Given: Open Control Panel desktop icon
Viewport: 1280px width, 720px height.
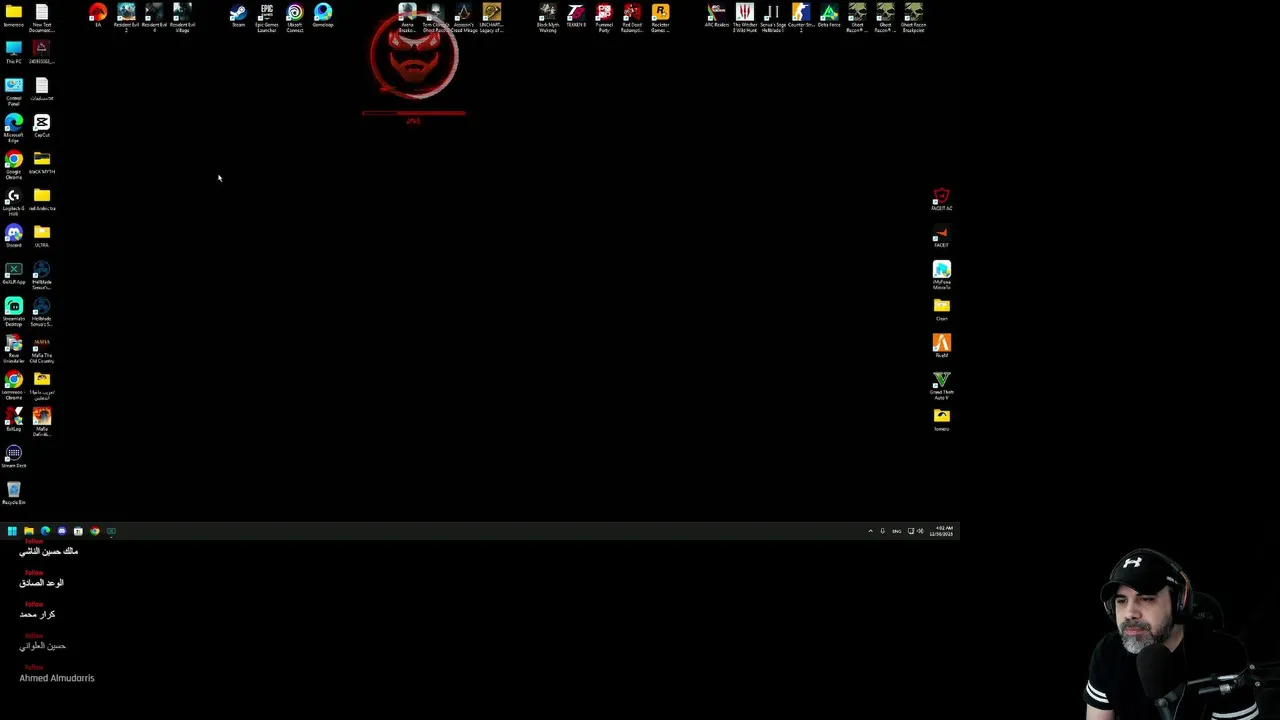Looking at the screenshot, I should pos(13,91).
